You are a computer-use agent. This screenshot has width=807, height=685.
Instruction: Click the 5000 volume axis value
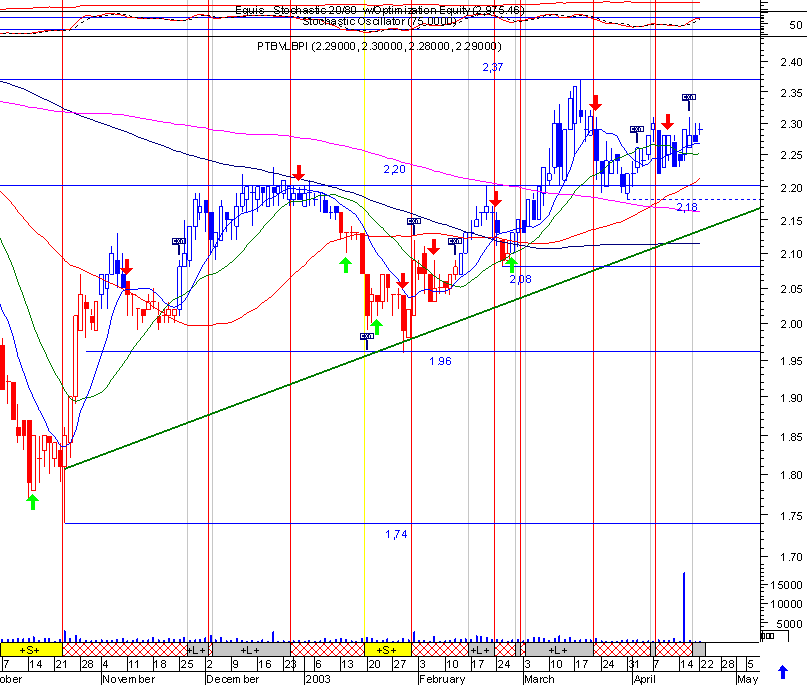point(790,624)
